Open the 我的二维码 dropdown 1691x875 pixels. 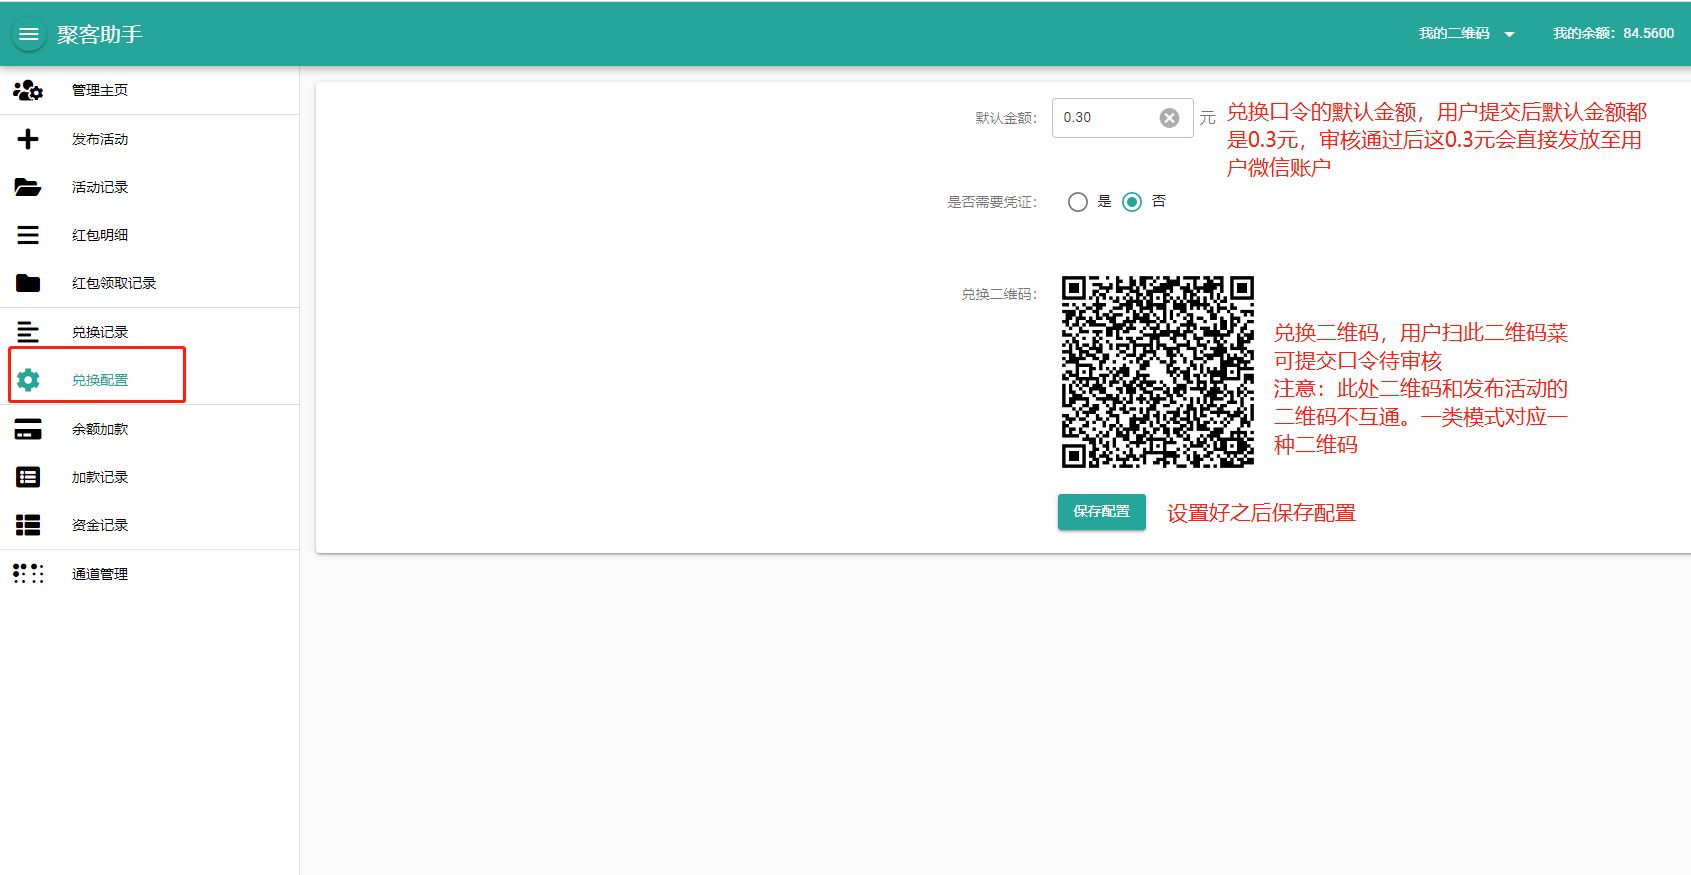tap(1466, 34)
